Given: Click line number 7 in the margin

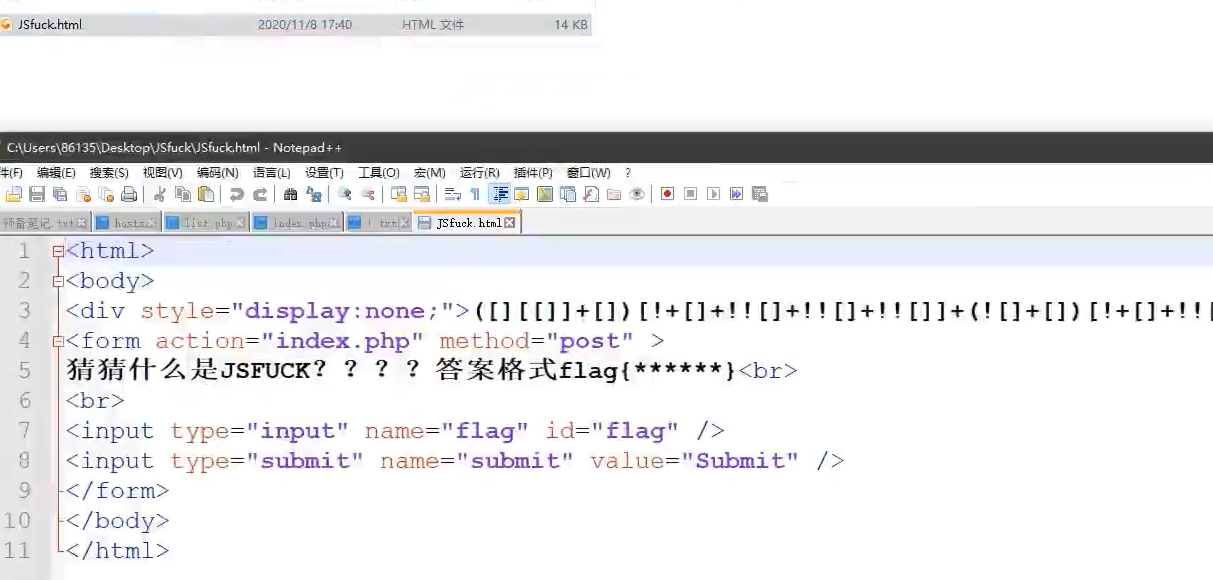Looking at the screenshot, I should [24, 431].
